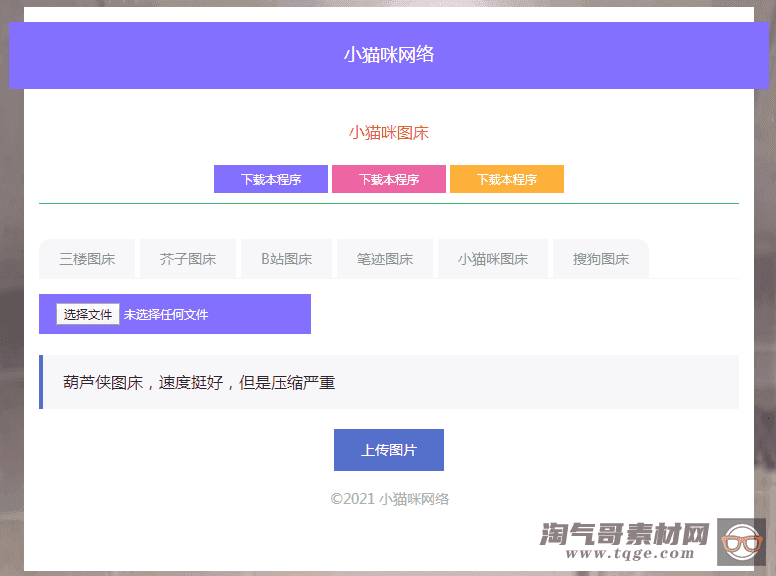Viewport: 776px width, 576px height.
Task: Click the 未选择任何文件 status text
Action: click(166, 315)
